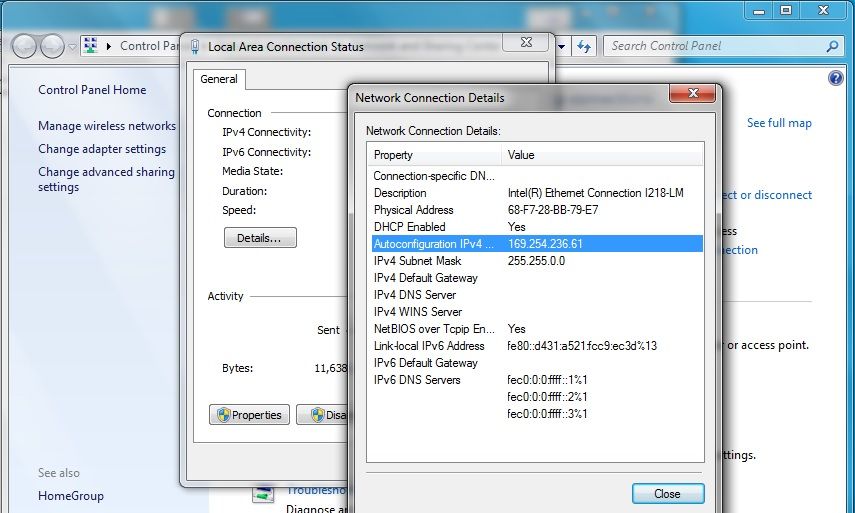Click the 255.255.0.0 value
The height and width of the screenshot is (513, 855).
point(536,261)
